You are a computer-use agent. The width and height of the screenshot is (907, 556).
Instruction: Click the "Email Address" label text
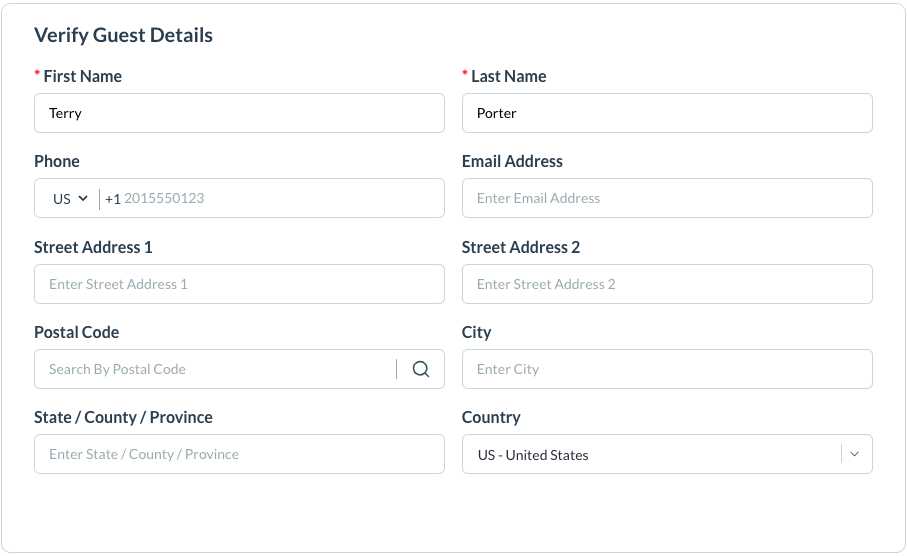[x=512, y=161]
